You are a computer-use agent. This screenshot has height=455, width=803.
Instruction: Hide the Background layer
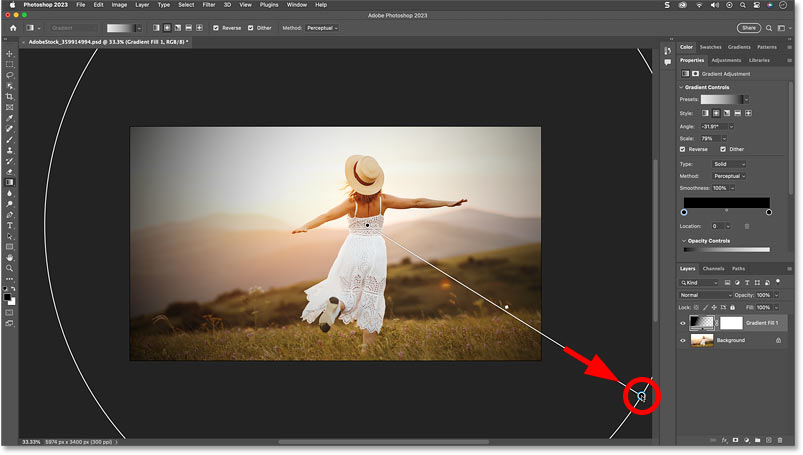pos(684,340)
